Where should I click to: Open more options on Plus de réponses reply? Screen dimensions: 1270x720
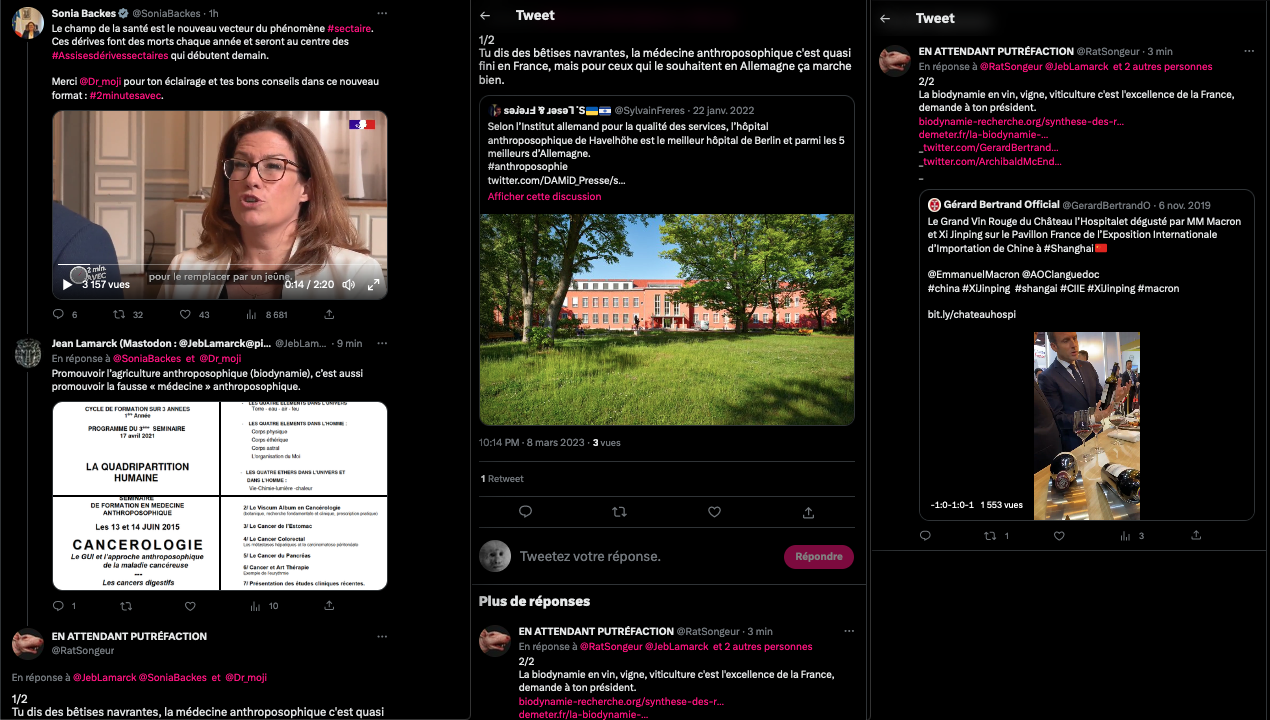pyautogui.click(x=849, y=631)
